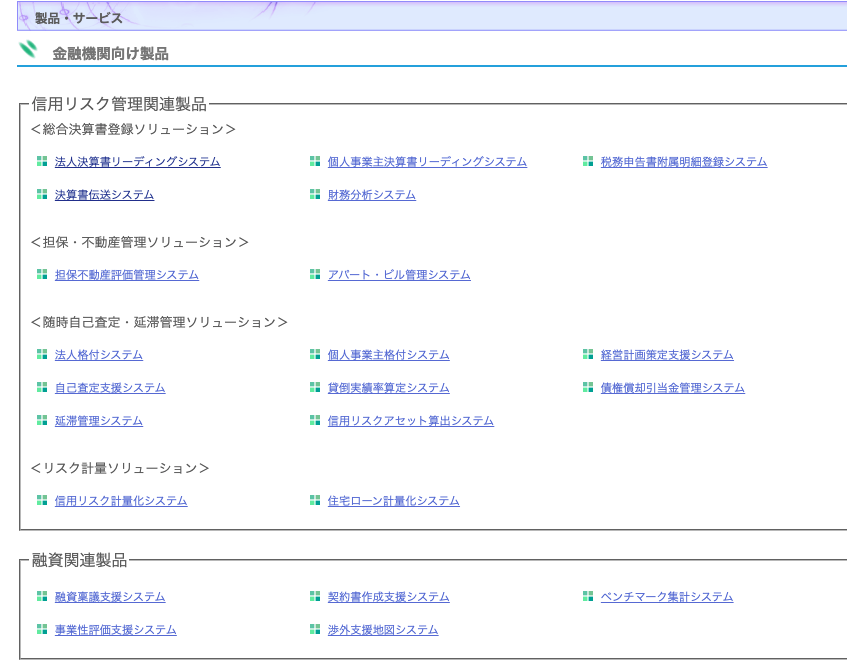
Task: Open 貸倒実績率算定システム link
Action: point(388,387)
